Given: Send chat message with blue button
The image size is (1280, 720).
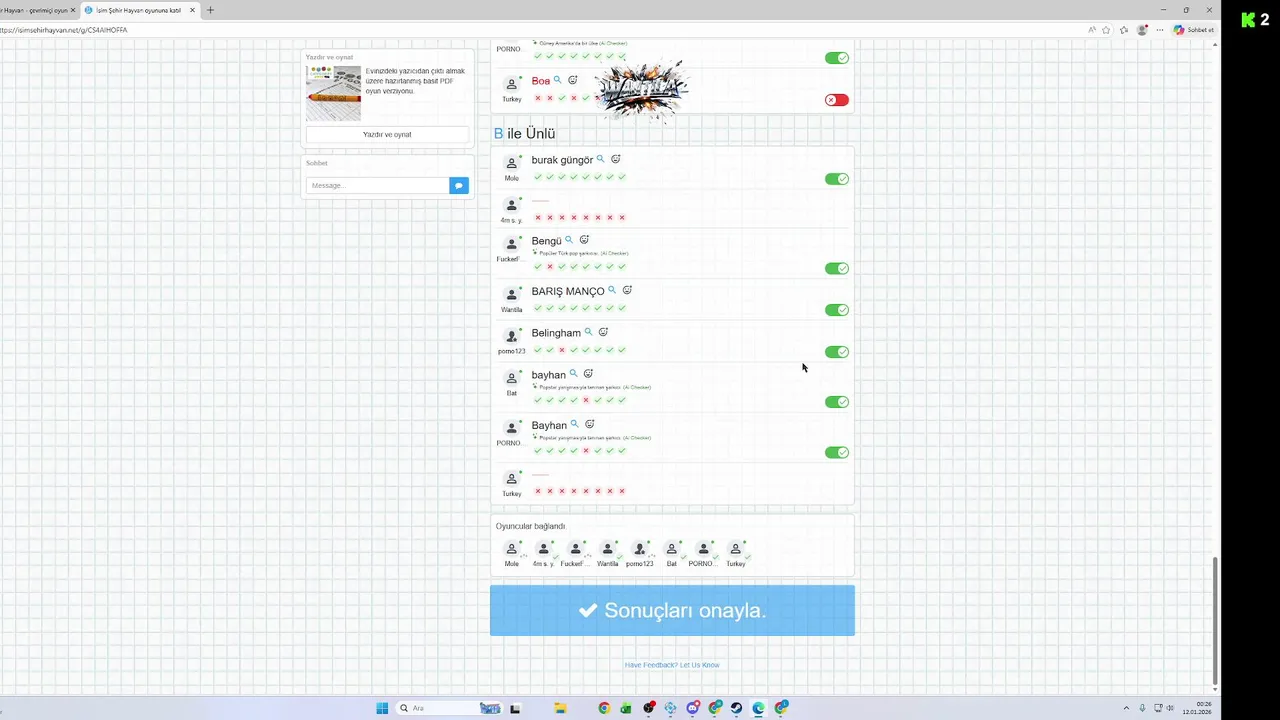Looking at the screenshot, I should tap(459, 185).
